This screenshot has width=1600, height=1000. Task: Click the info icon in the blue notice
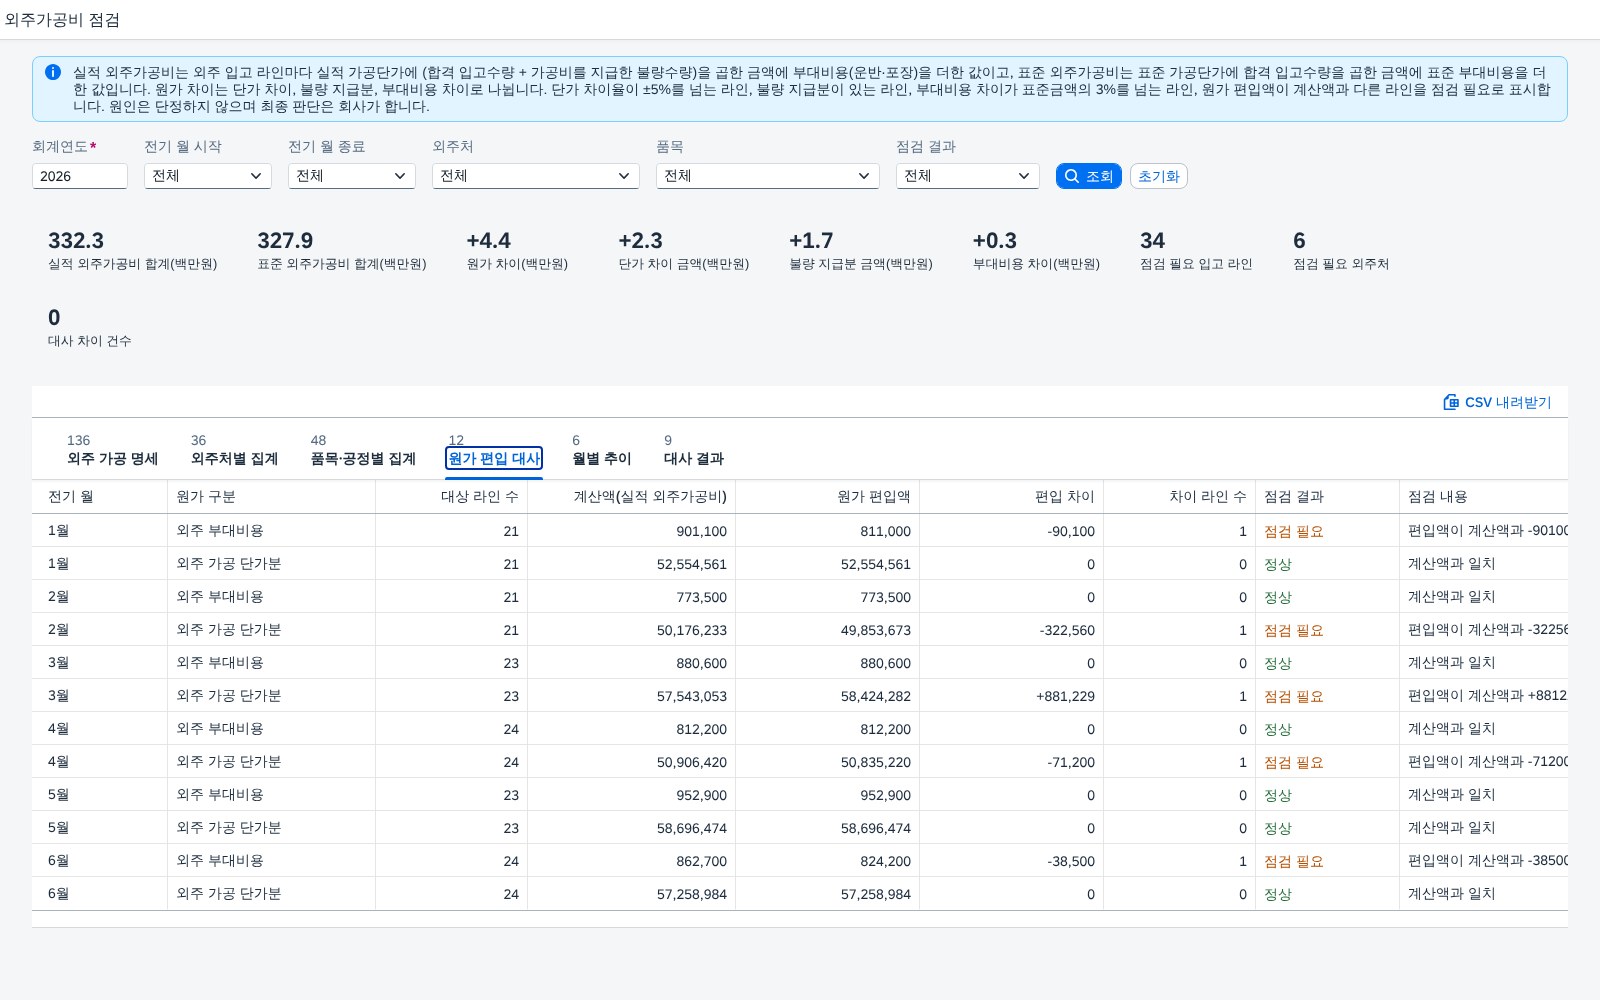click(53, 72)
